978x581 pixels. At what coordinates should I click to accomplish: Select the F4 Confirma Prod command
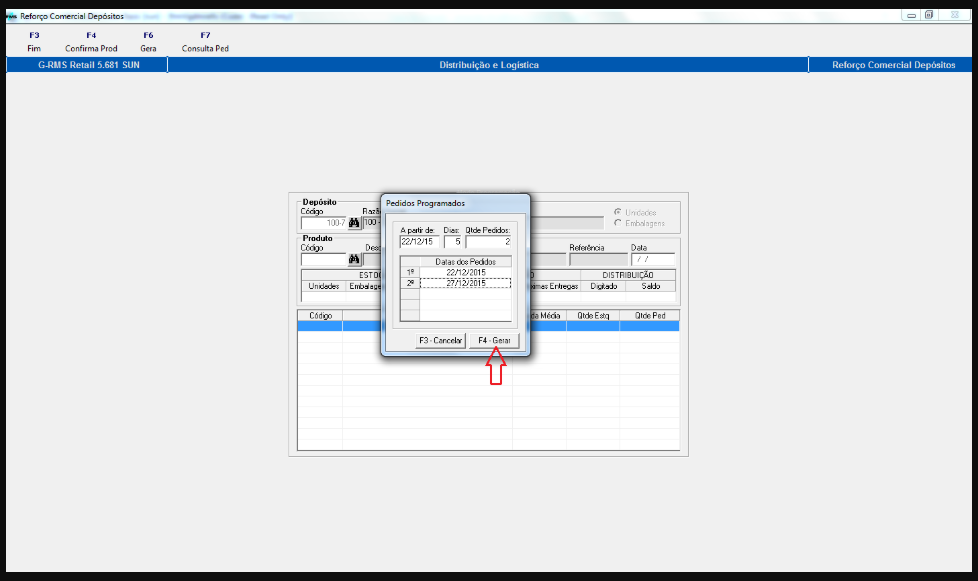click(91, 42)
